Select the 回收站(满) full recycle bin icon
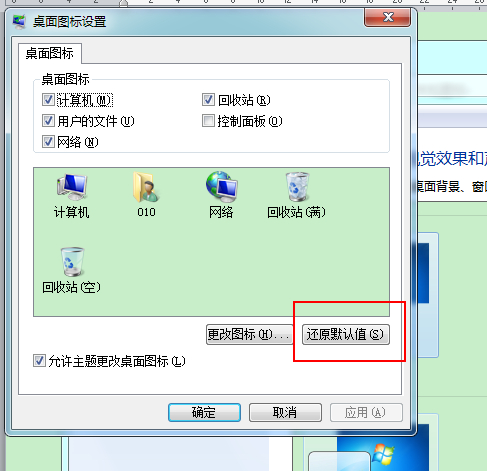This screenshot has height=471, width=487. point(297,187)
